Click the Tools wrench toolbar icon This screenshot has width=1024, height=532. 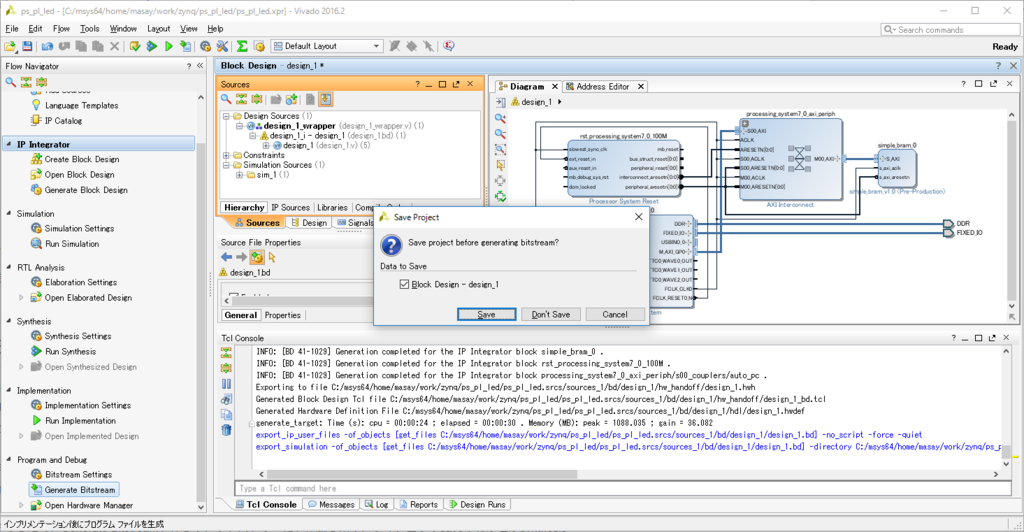click(x=222, y=46)
